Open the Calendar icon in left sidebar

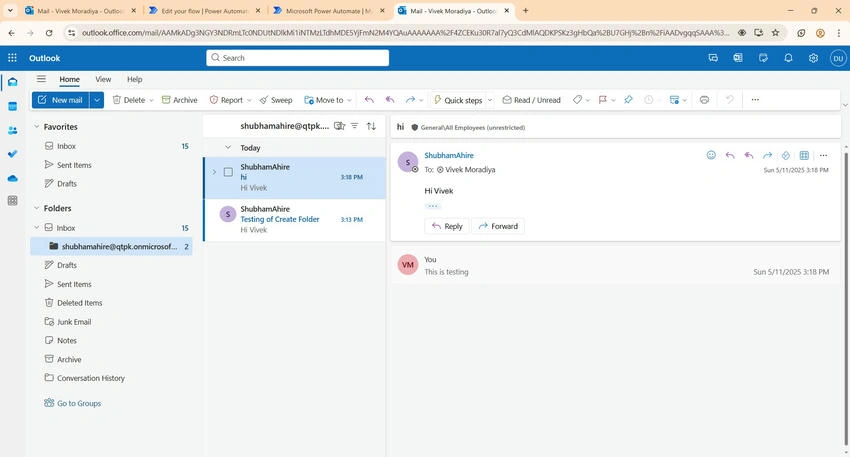(x=12, y=106)
